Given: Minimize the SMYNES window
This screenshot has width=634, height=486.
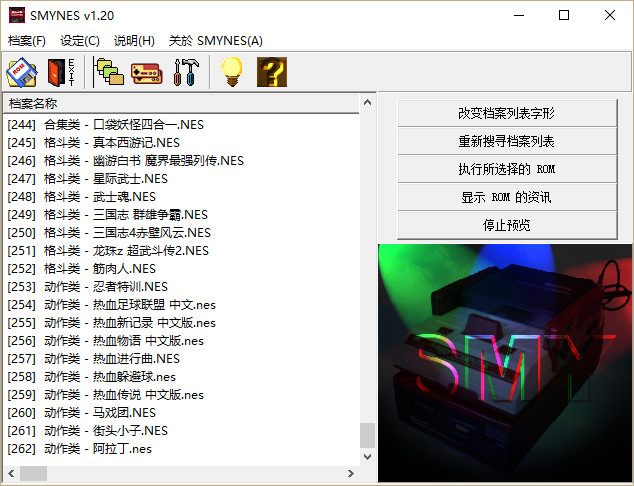Looking at the screenshot, I should click(x=519, y=15).
